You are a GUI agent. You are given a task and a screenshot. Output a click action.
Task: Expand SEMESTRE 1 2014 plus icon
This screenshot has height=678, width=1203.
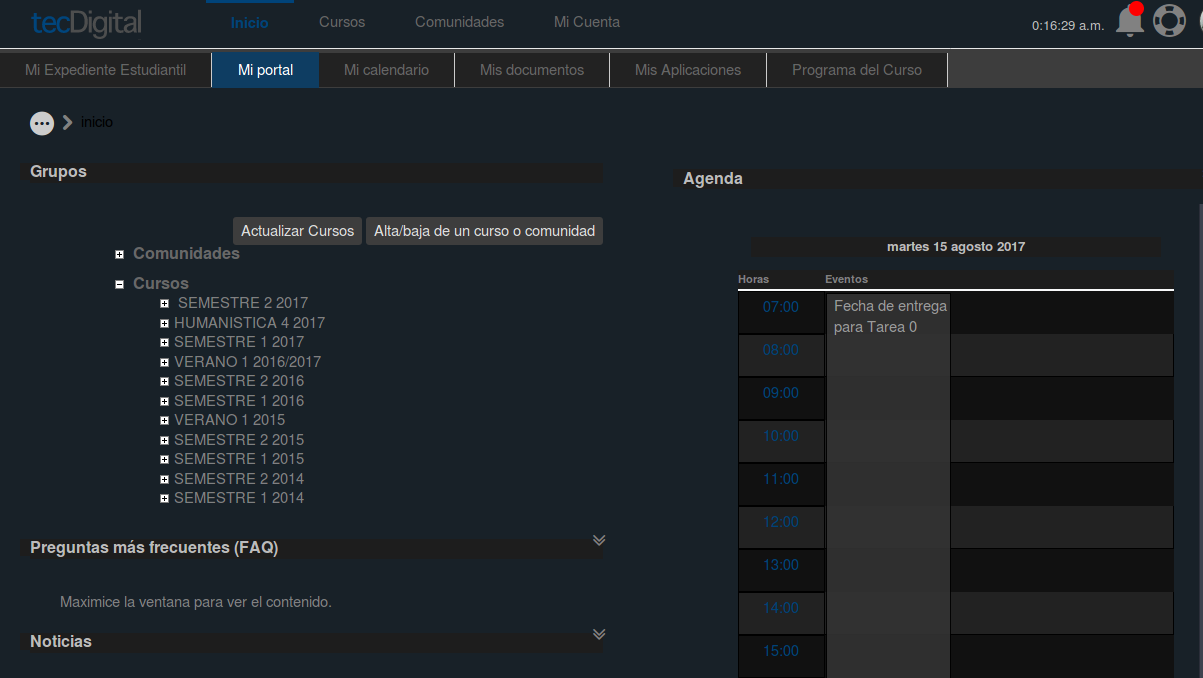165,498
